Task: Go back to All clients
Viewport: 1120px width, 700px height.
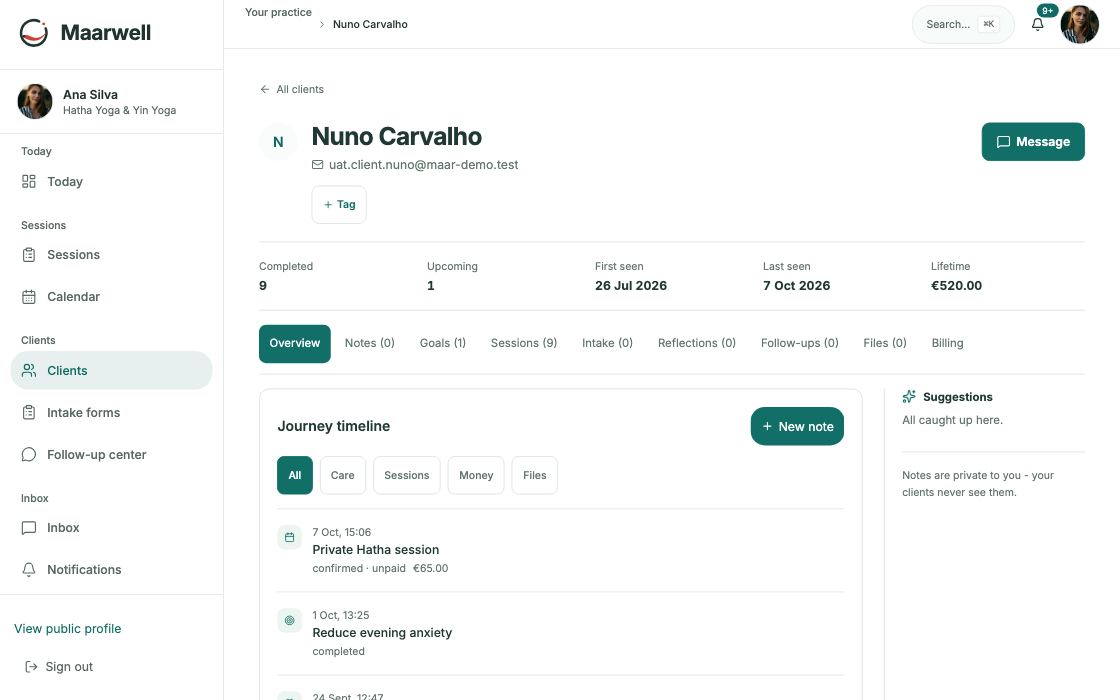Action: [x=291, y=89]
